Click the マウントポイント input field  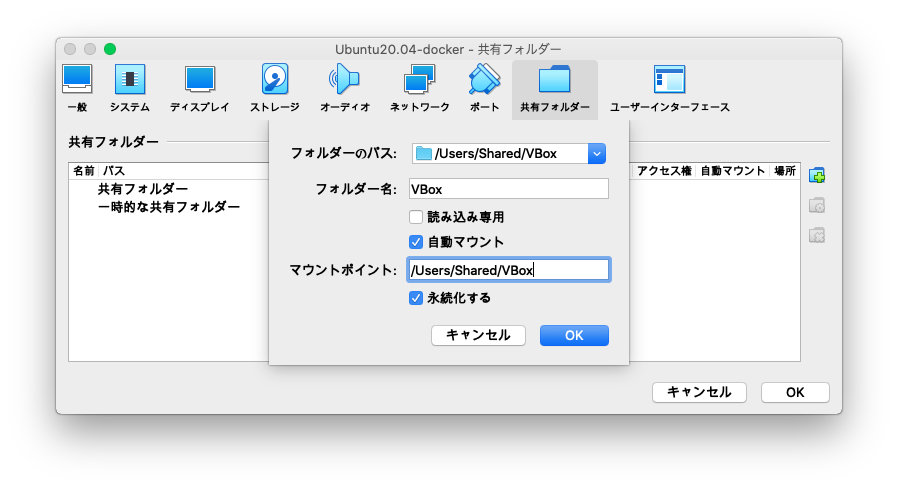(x=509, y=270)
